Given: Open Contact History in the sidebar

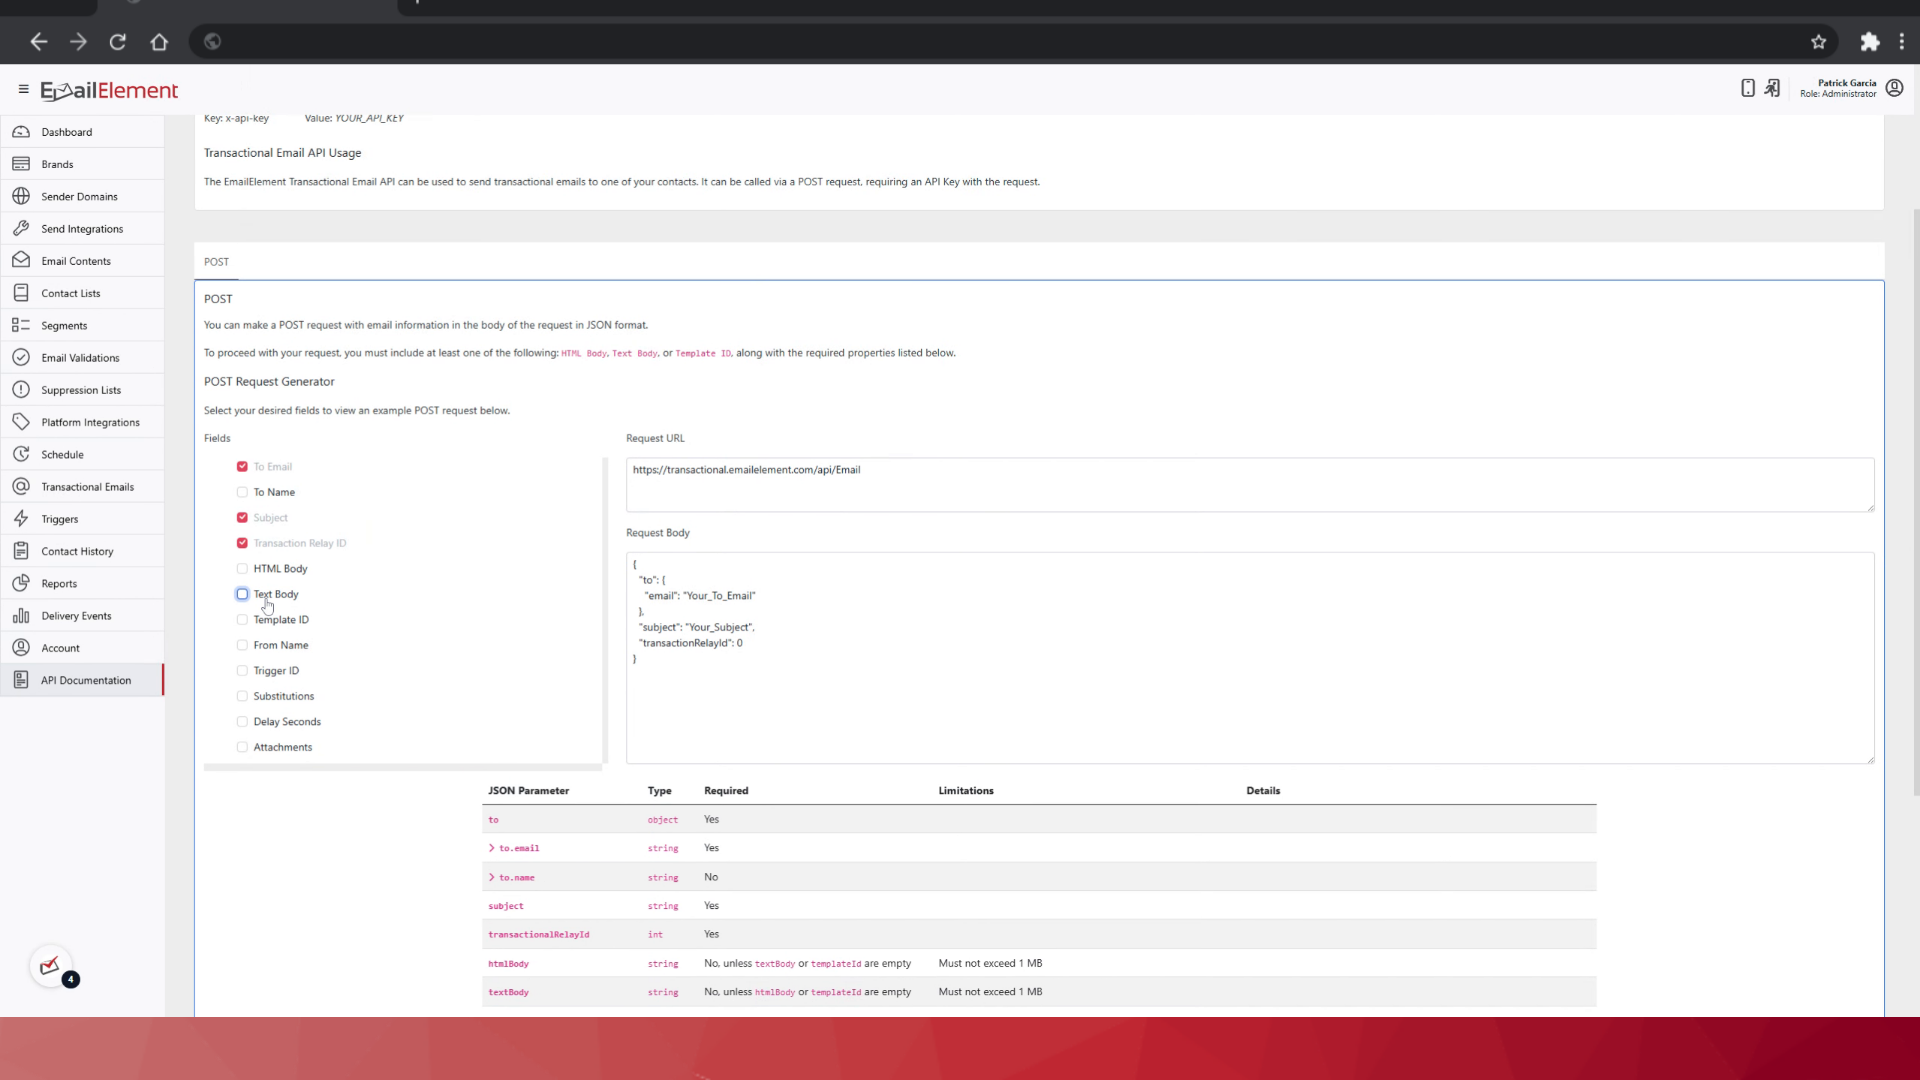Looking at the screenshot, I should 82,551.
